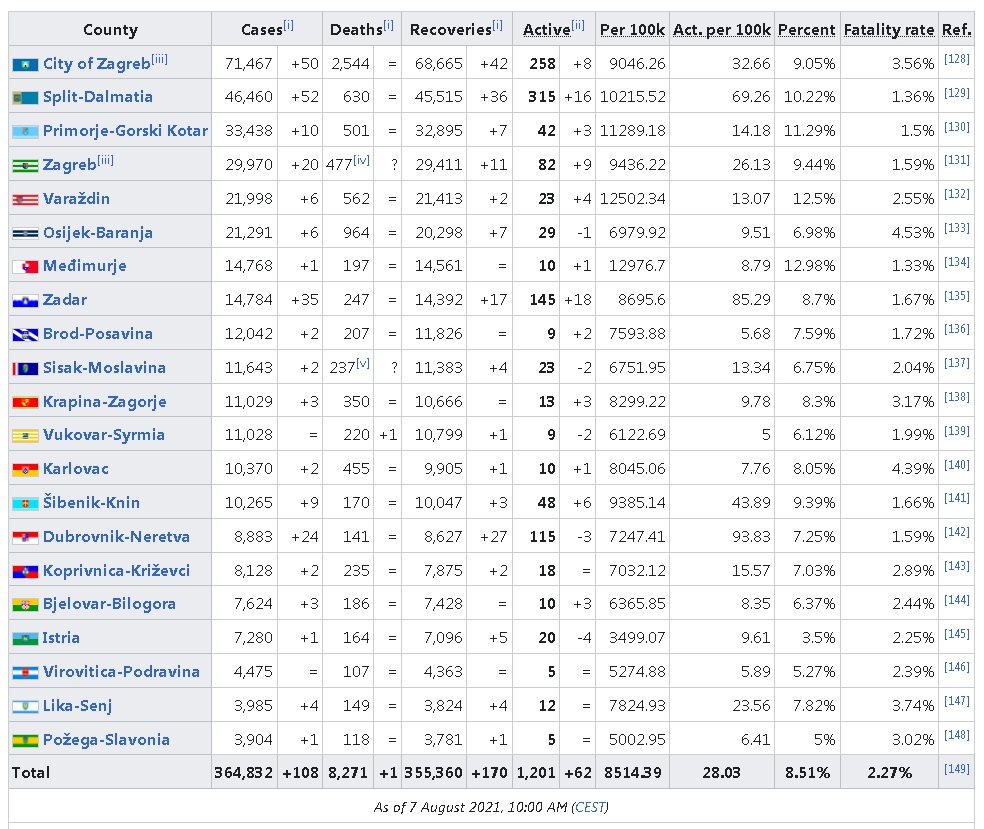Select Split-Dalmatia active count 315
The image size is (984, 829).
[542, 97]
